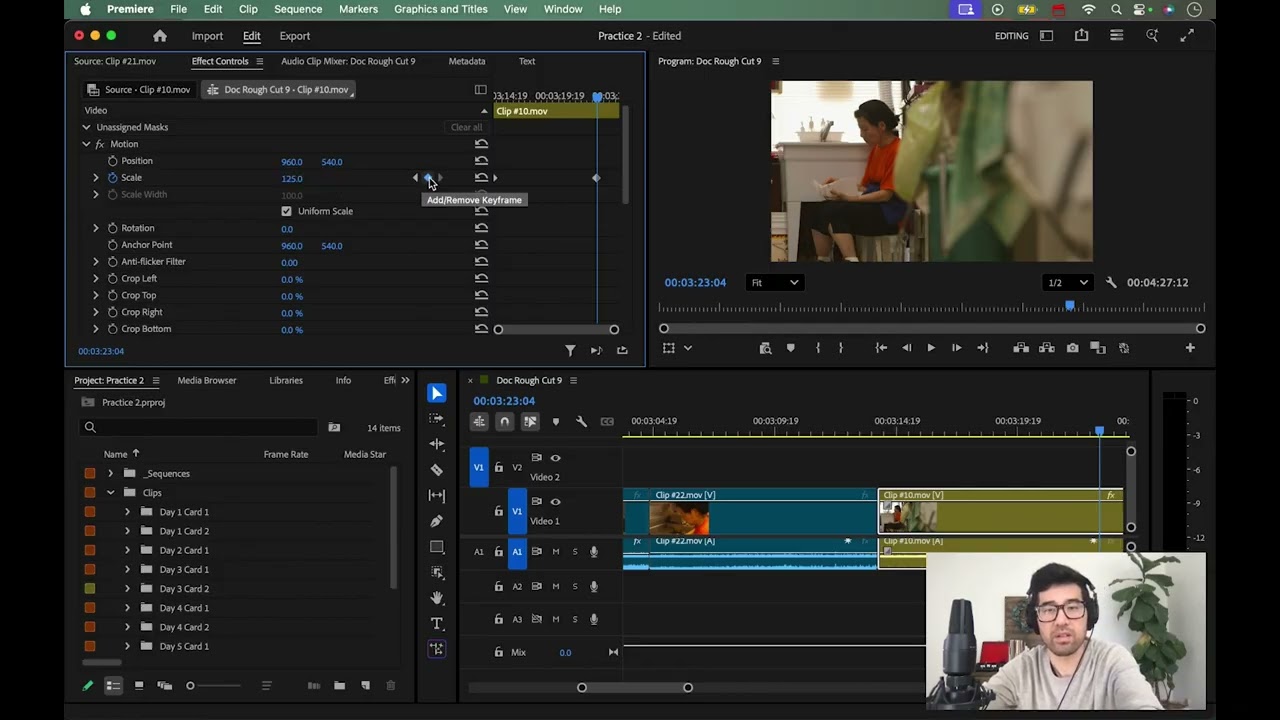Solo audio track A2
Image resolution: width=1280 pixels, height=720 pixels.
574,587
